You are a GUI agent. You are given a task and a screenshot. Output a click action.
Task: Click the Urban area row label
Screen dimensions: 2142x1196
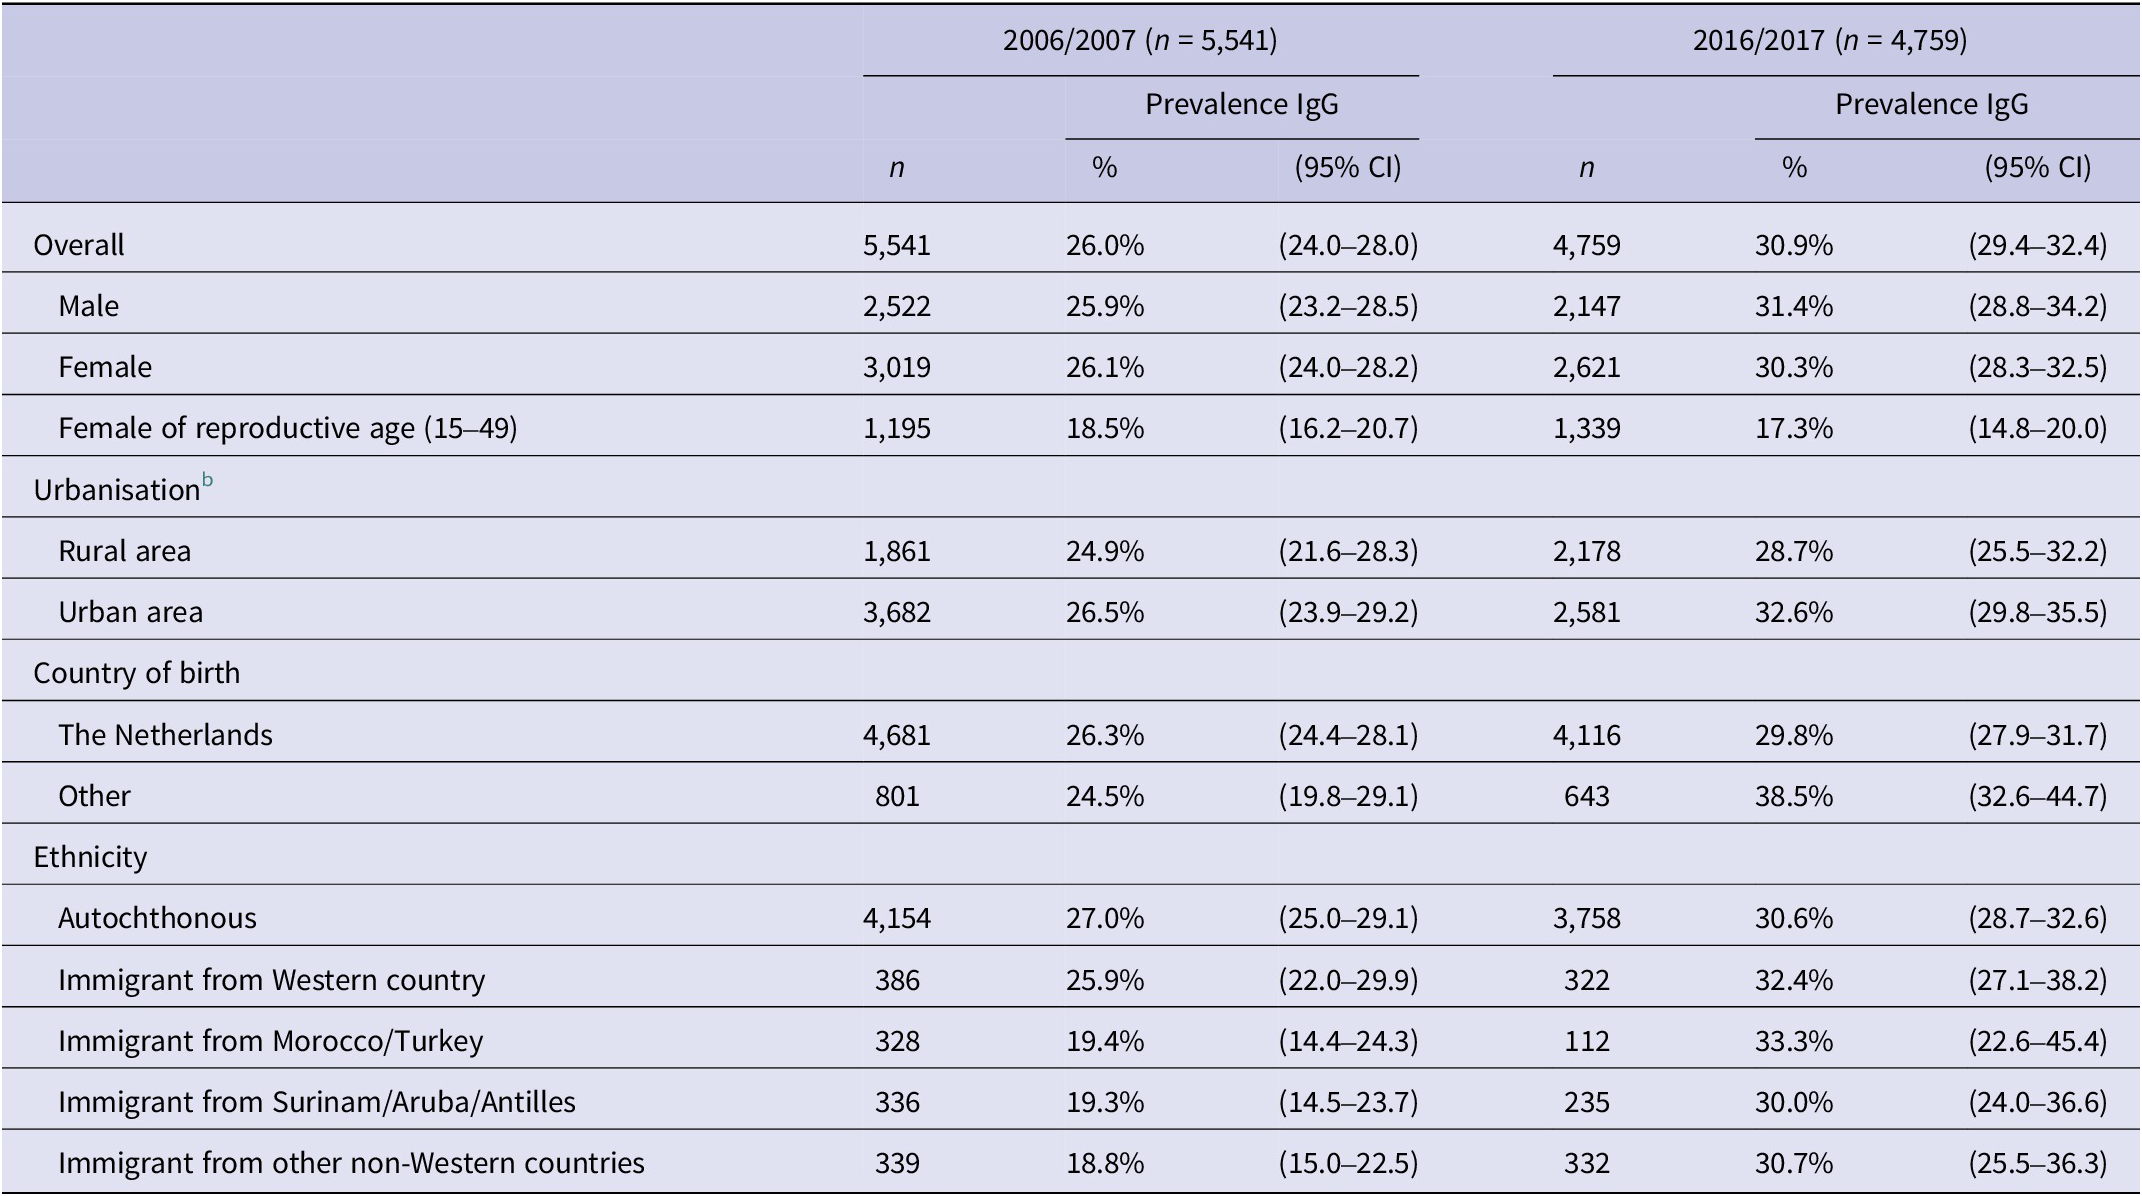(130, 612)
